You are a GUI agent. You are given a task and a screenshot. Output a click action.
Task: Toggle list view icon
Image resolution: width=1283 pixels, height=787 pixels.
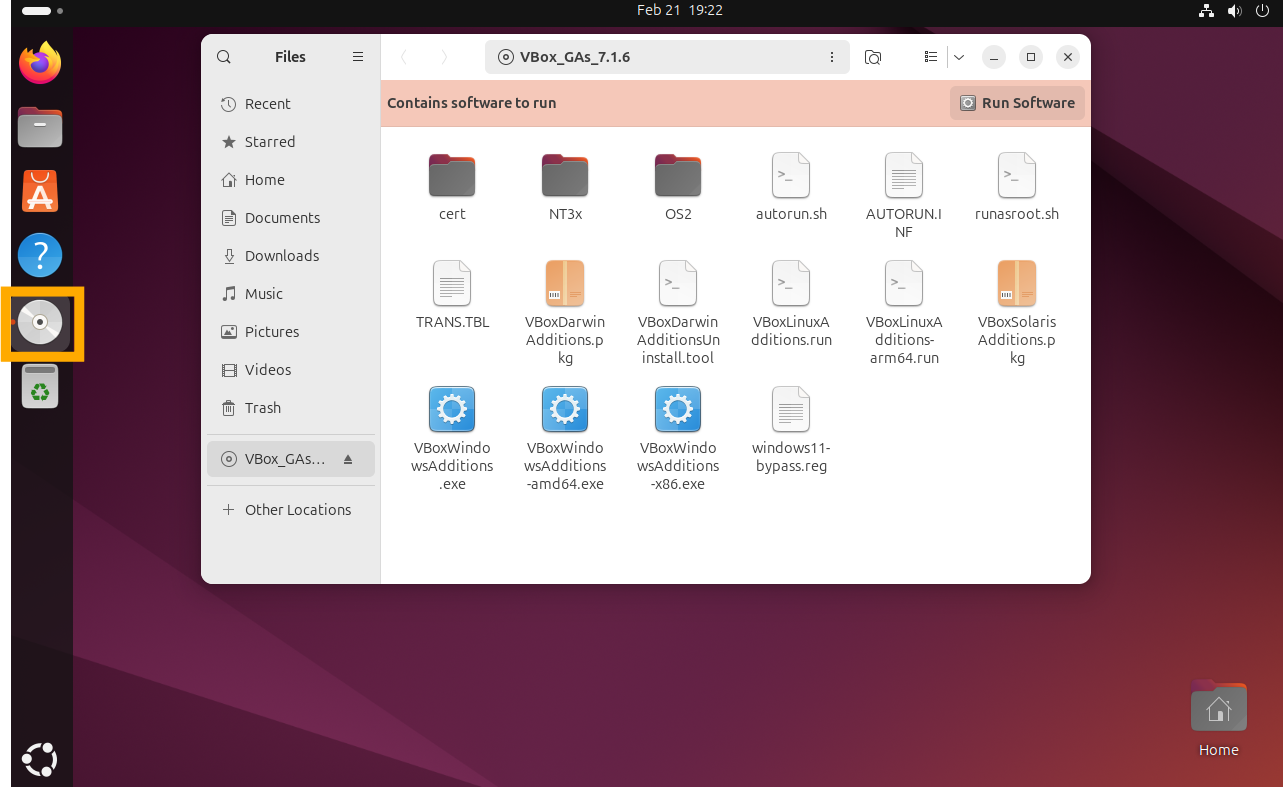931,57
